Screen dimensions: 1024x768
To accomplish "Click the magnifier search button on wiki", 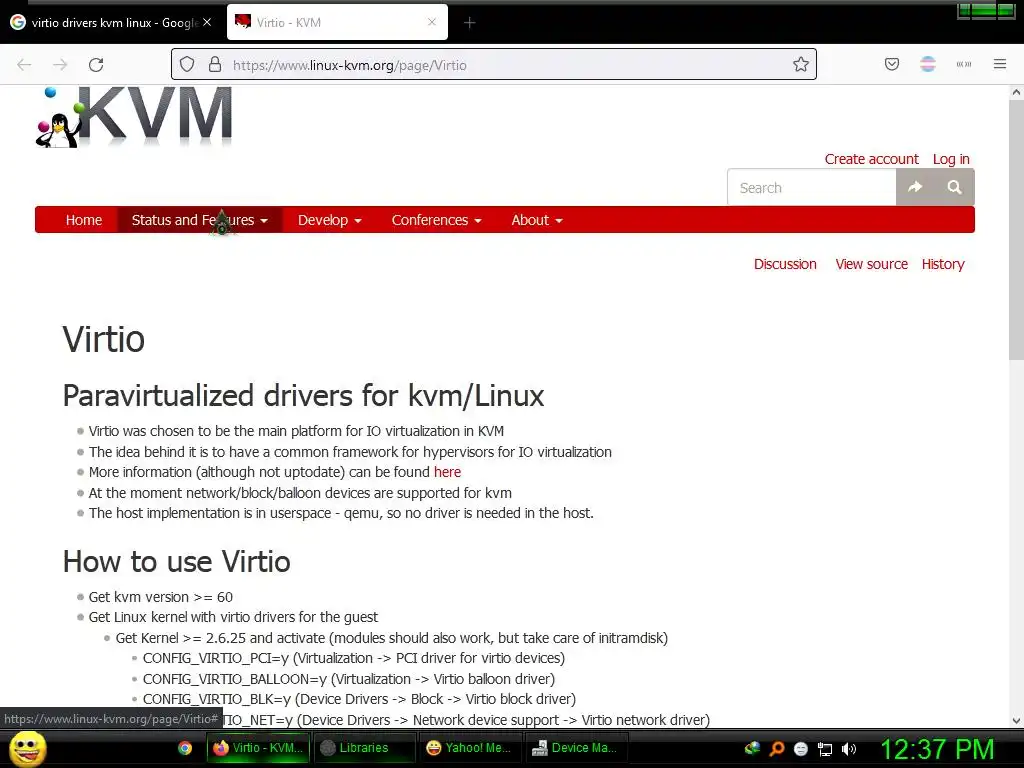I will coord(955,187).
